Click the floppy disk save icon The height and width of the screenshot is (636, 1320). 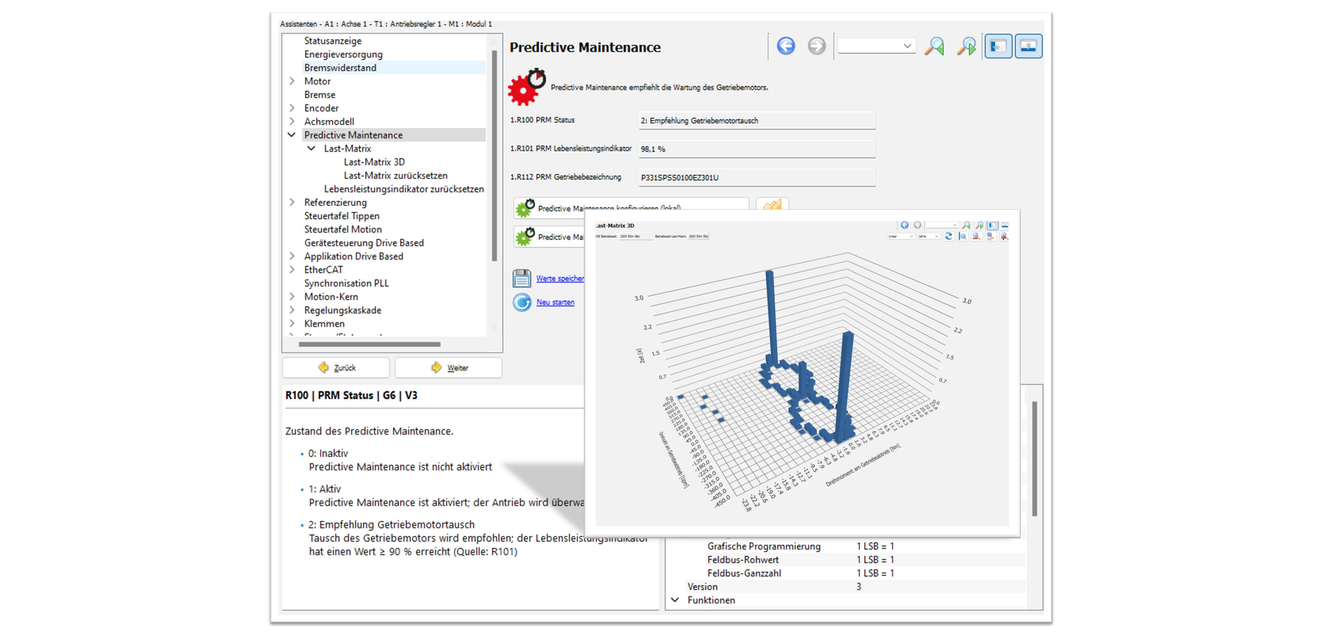[x=522, y=278]
